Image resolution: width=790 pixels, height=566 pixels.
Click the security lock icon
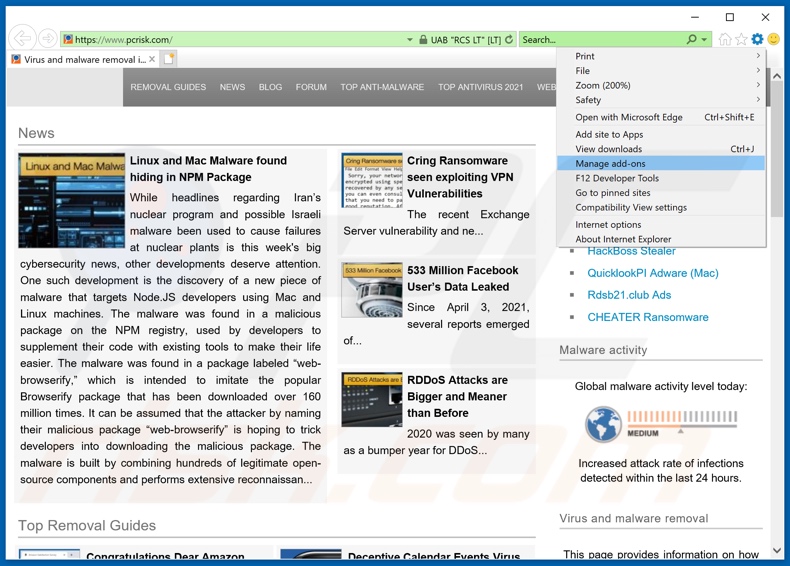click(x=423, y=40)
